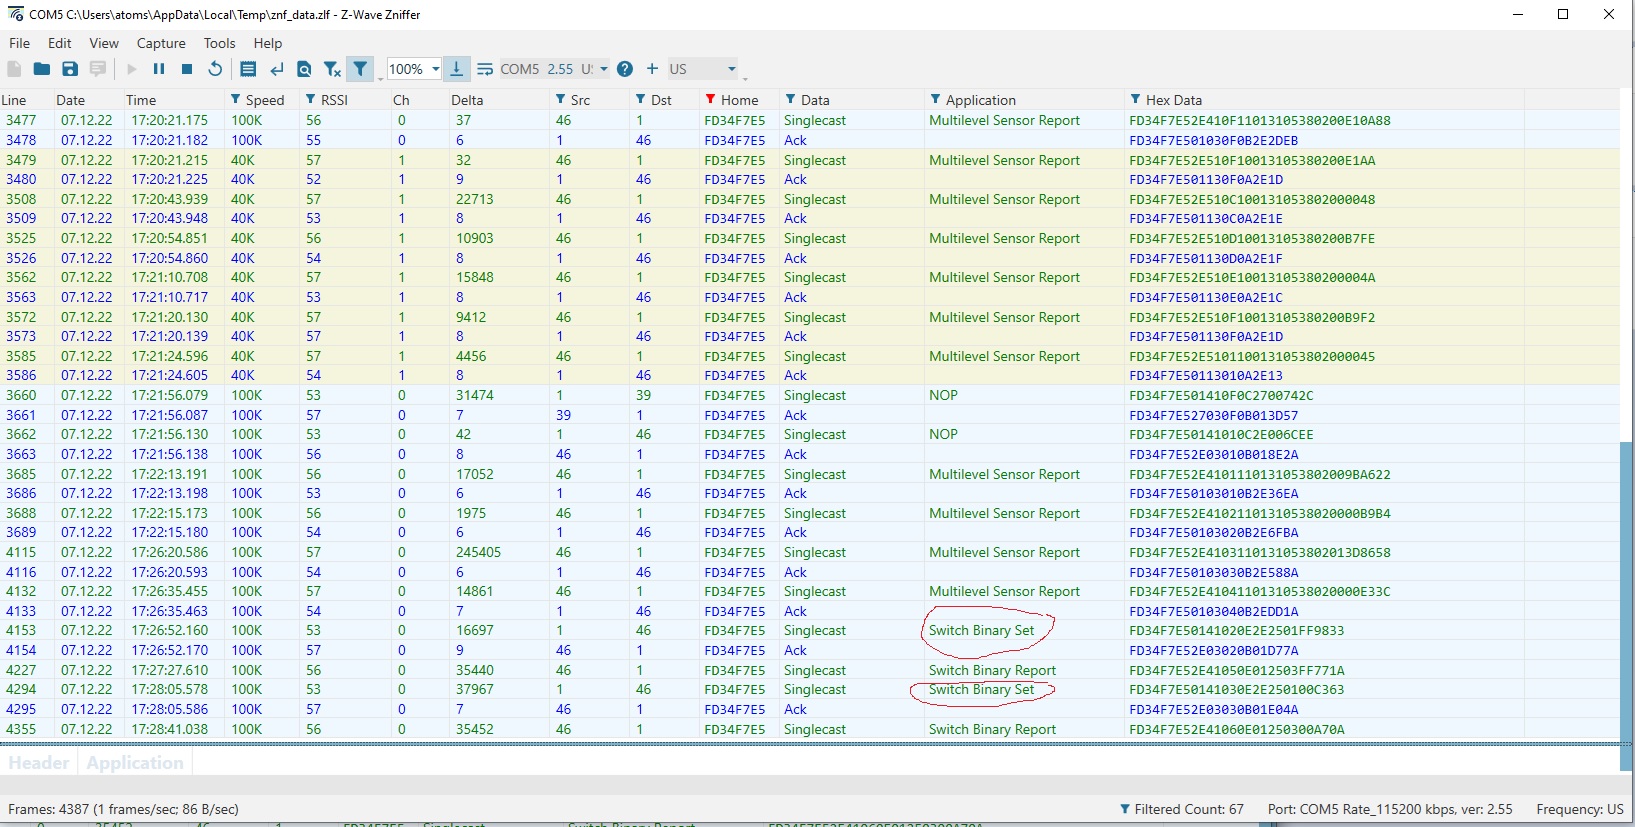Save the capture with the floppy disk icon

[x=70, y=69]
